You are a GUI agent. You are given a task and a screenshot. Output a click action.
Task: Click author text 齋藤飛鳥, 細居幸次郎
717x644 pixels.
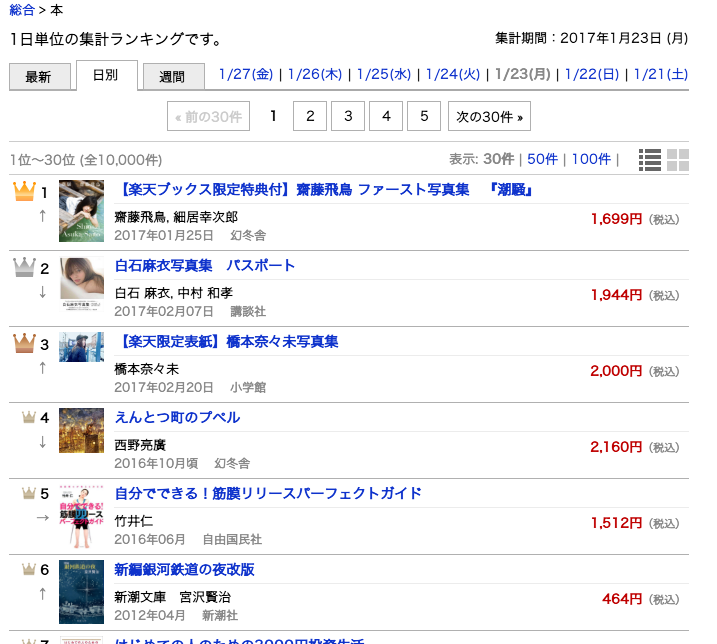pos(176,217)
